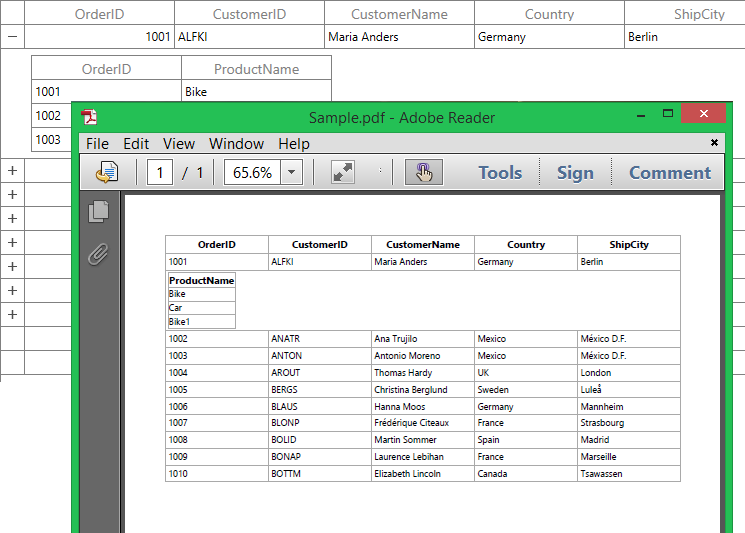Click the convert file to PDF online icon
The width and height of the screenshot is (745, 533).
[x=107, y=172]
